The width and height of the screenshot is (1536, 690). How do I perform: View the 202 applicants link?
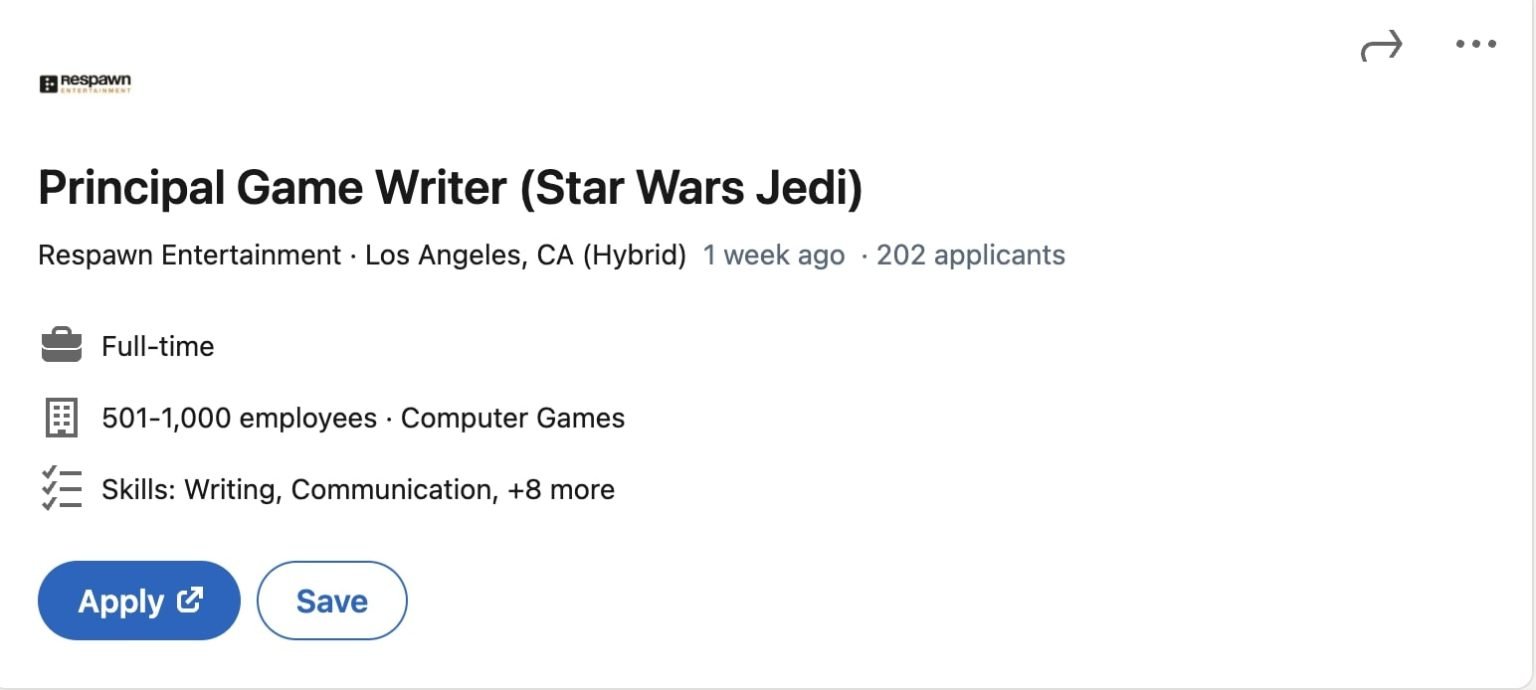pyautogui.click(x=970, y=255)
